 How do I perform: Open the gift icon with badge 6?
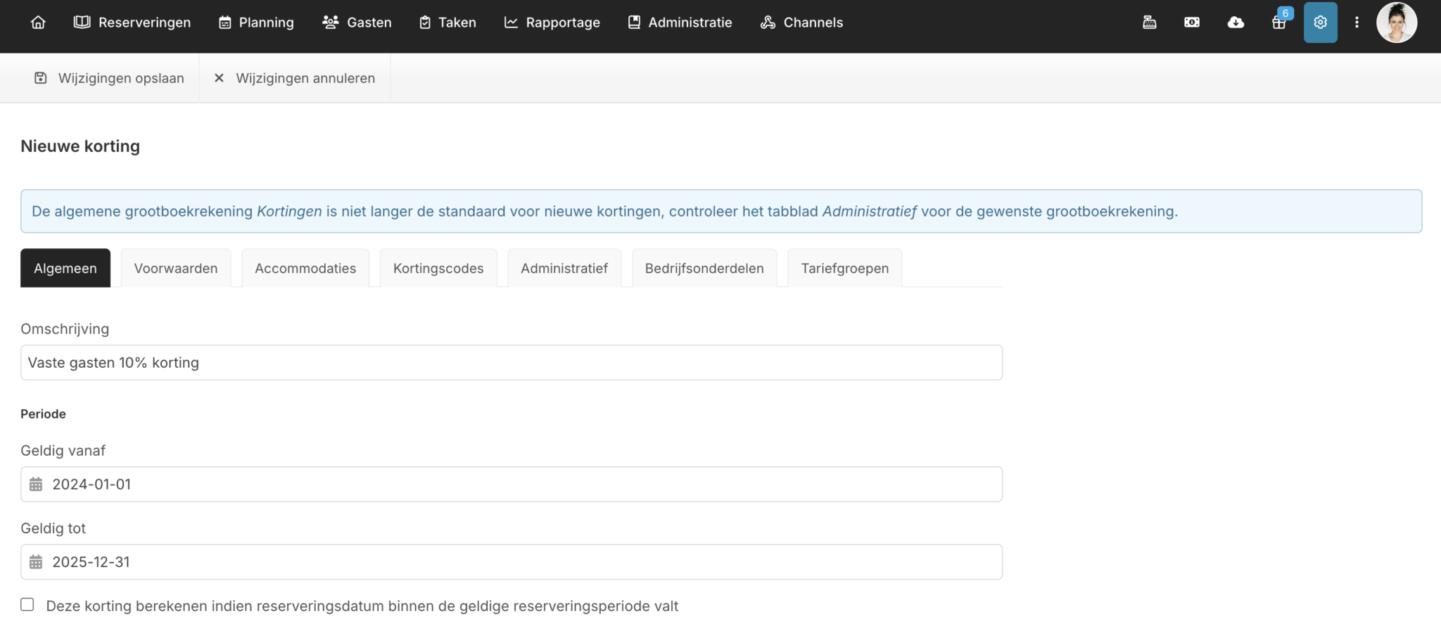pos(1279,22)
